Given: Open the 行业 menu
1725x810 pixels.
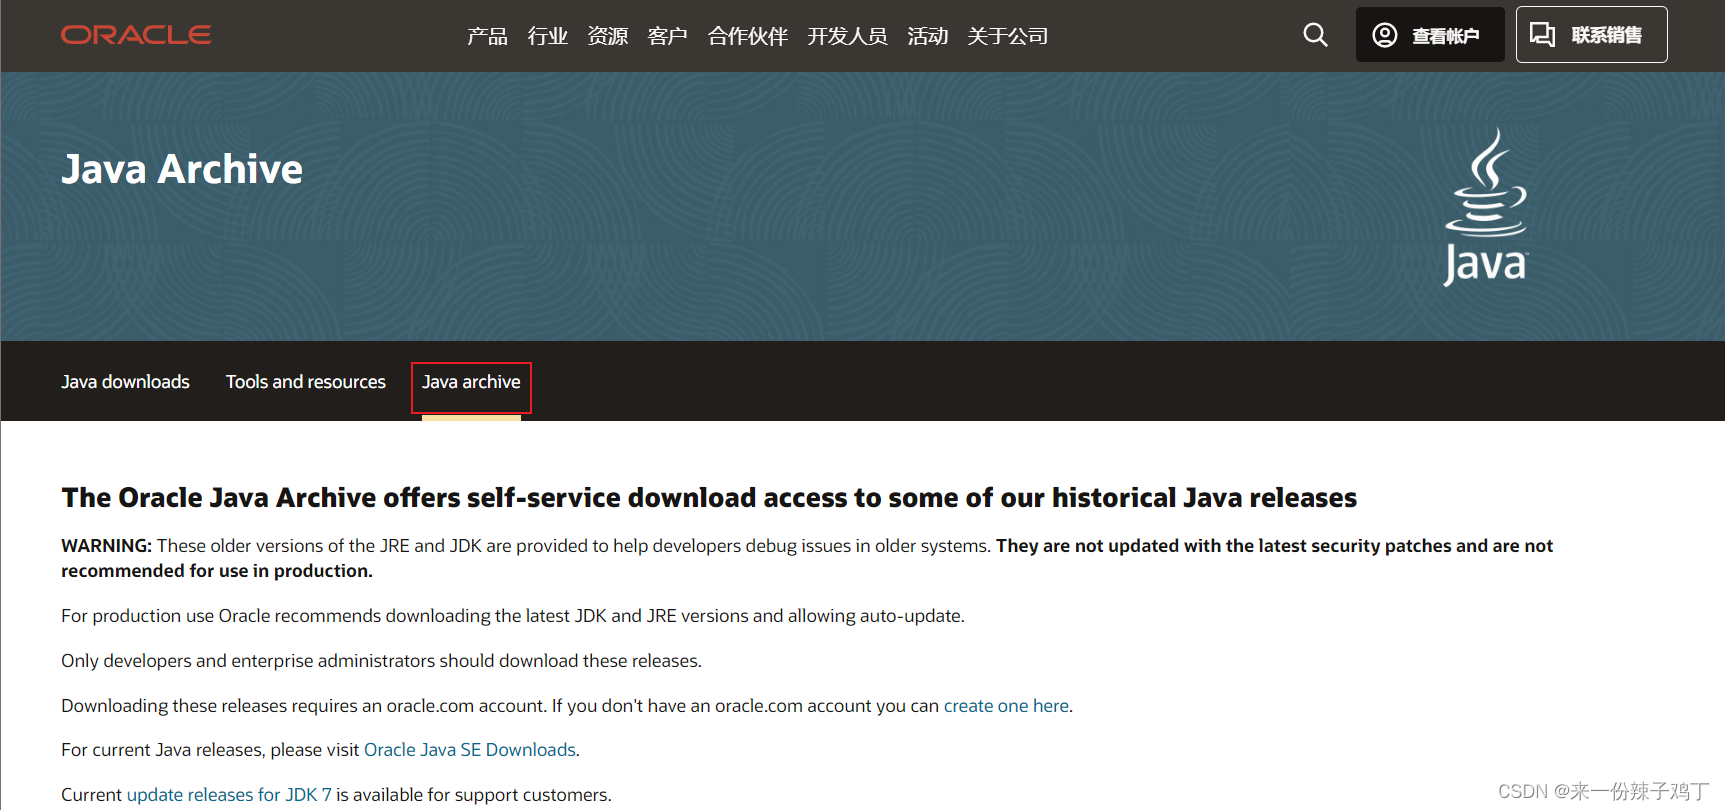Looking at the screenshot, I should point(547,36).
